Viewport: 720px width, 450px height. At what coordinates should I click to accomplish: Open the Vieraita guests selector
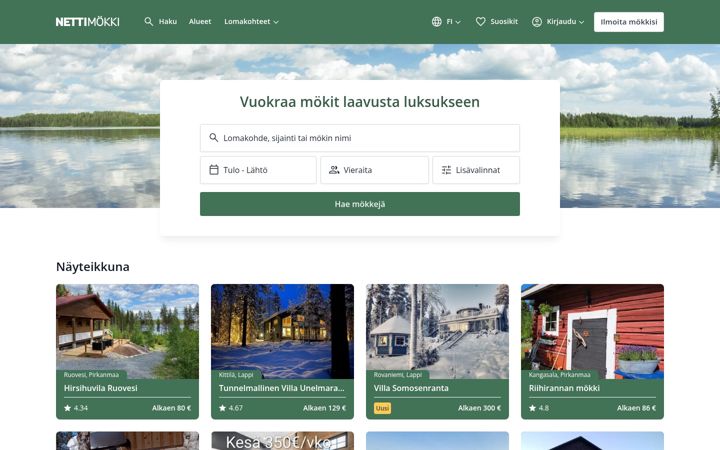coord(374,170)
